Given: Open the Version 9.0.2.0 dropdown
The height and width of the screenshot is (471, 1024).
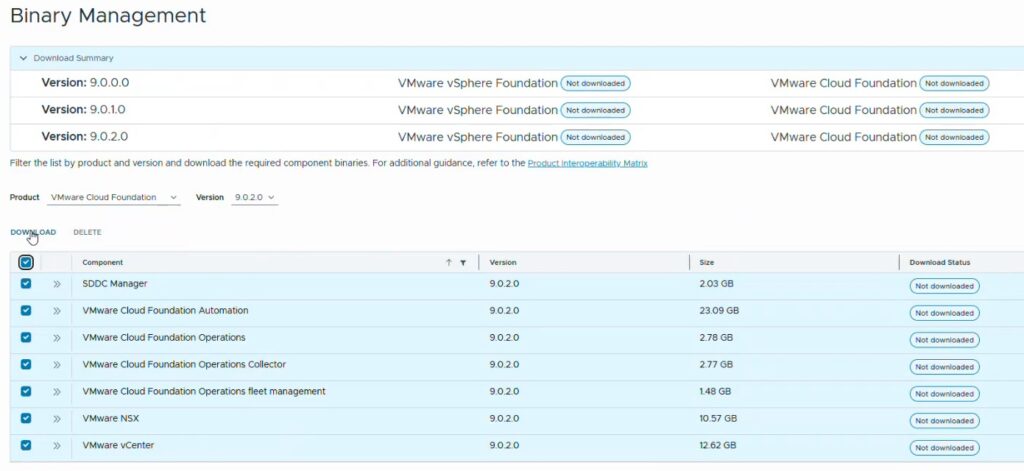Looking at the screenshot, I should click(x=254, y=198).
